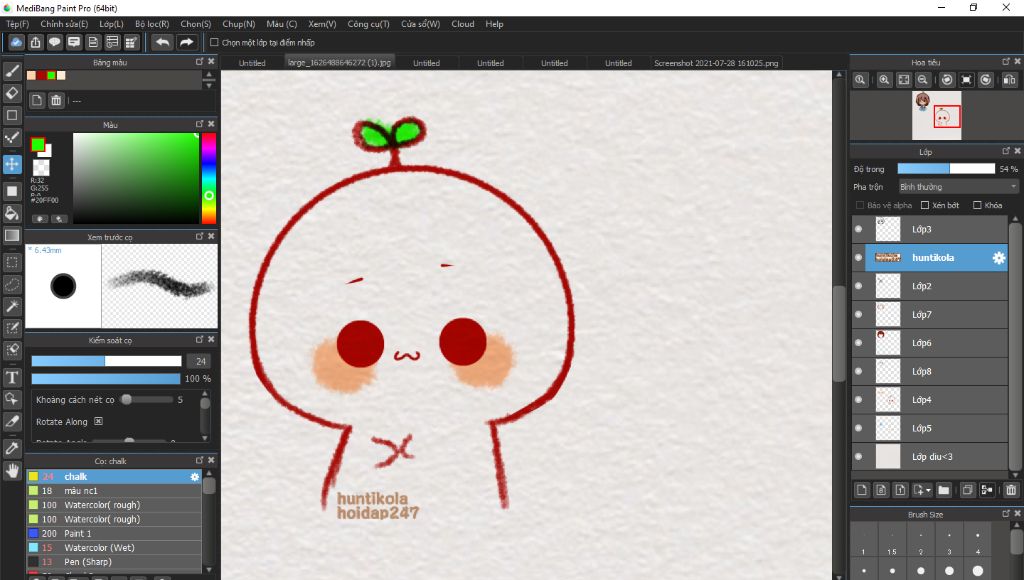Check 'Chọn một lớp tại điểm nhấp' option
Screen dimensions: 1024x580
click(215, 42)
